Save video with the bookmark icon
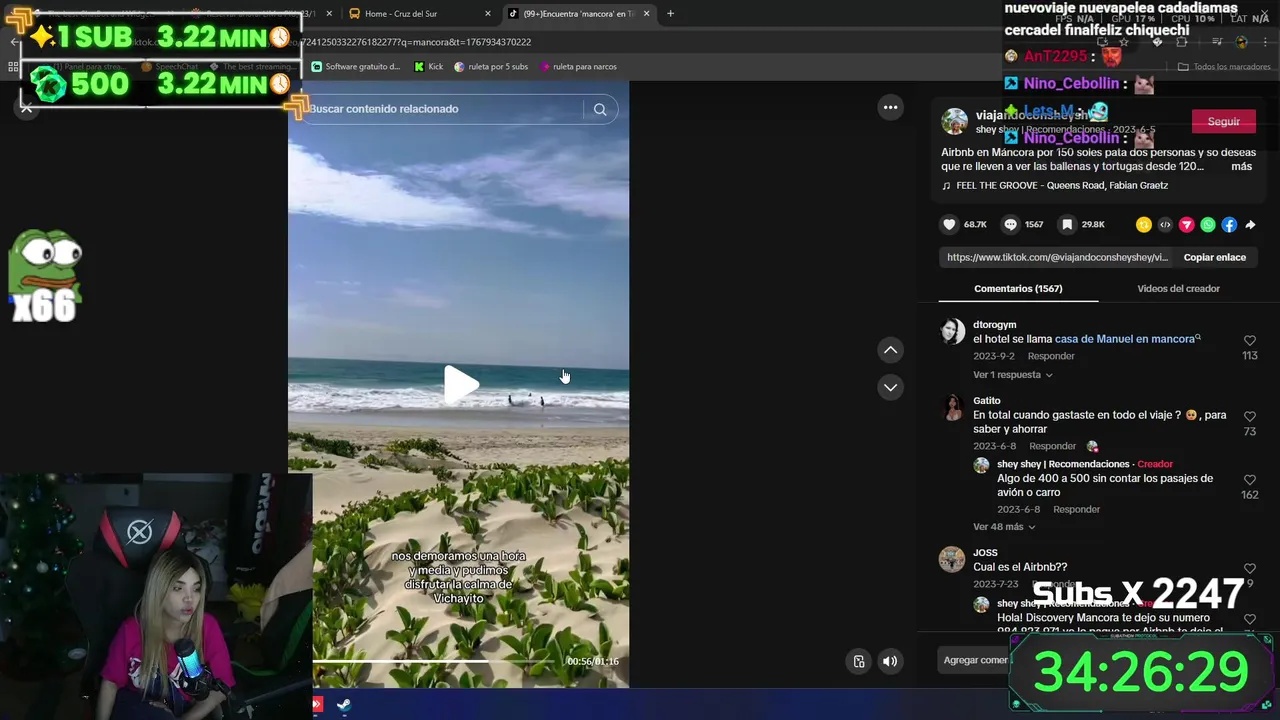1280x720 pixels. click(x=1067, y=225)
